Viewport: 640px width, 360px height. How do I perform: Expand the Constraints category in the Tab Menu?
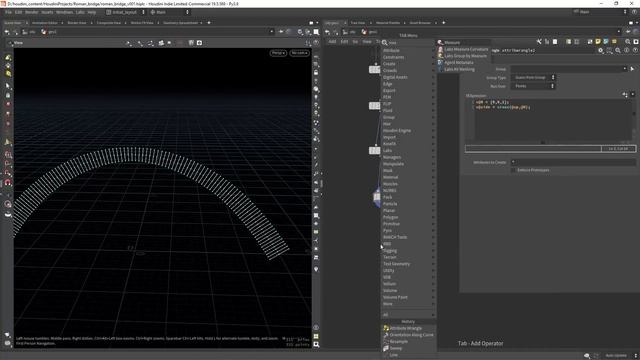(408, 57)
